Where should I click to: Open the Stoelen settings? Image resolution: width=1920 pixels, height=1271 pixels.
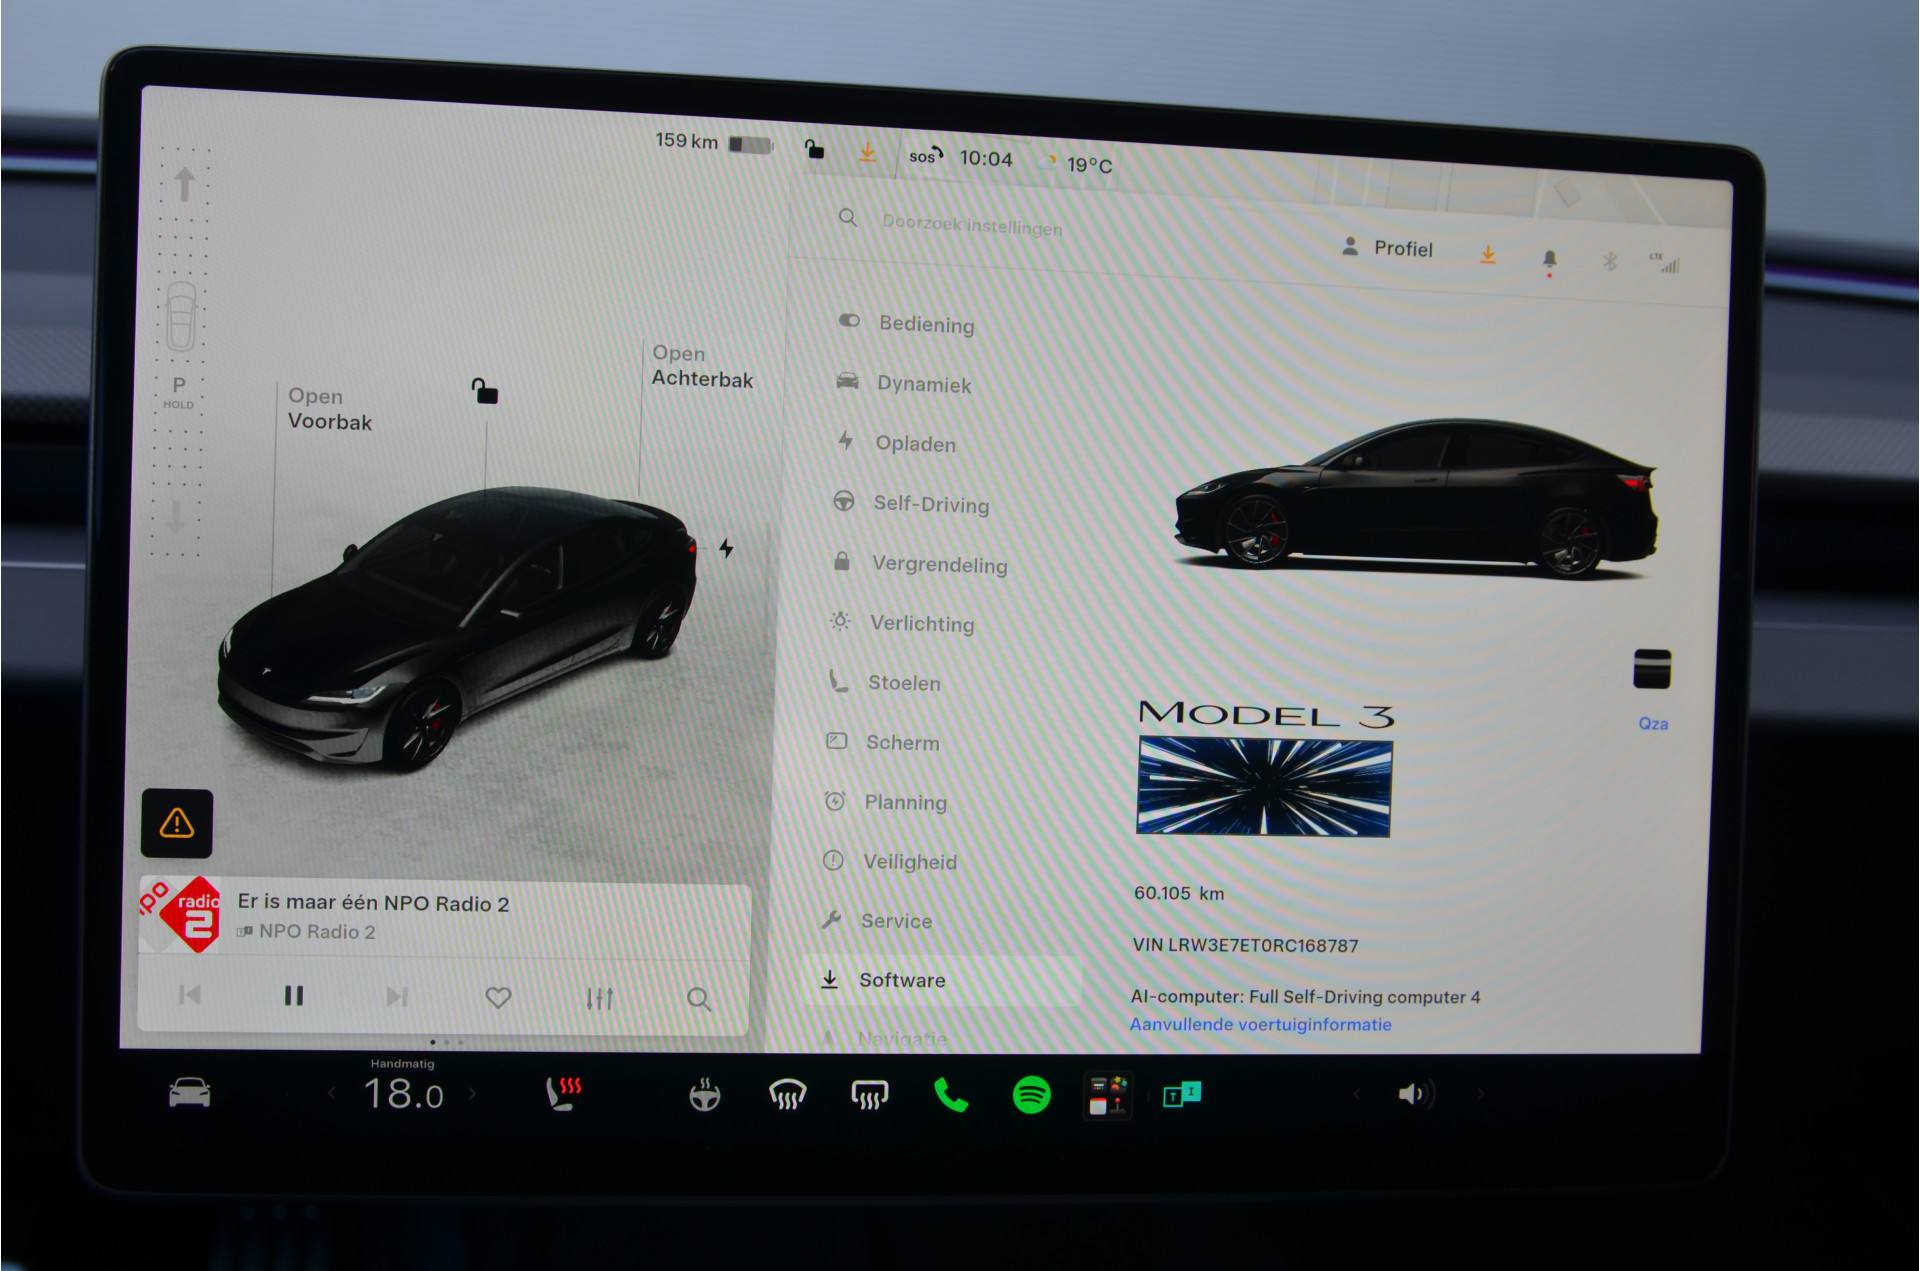click(884, 682)
